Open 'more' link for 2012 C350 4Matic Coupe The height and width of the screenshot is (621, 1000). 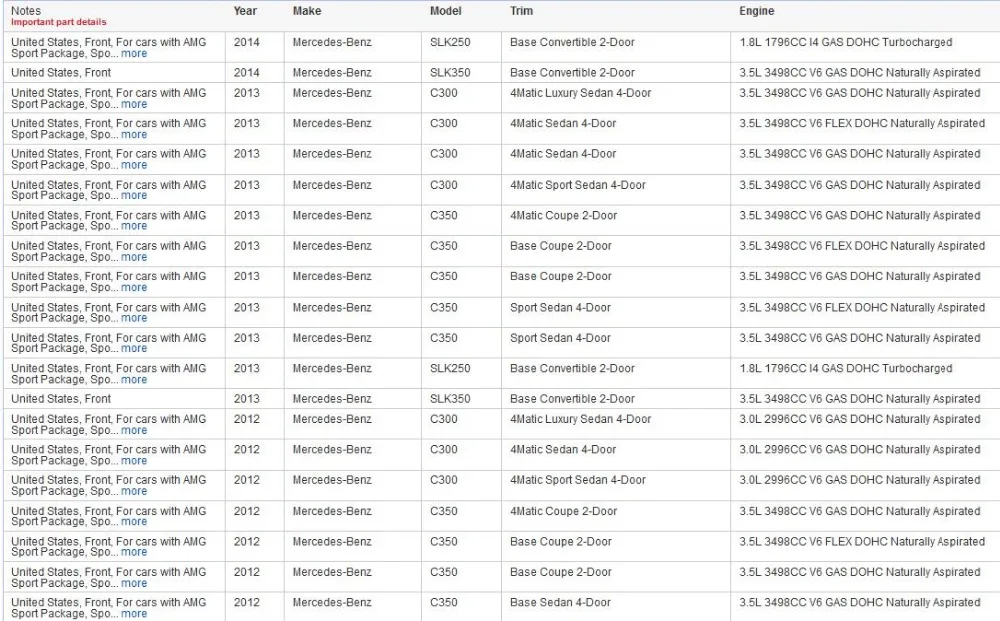click(x=134, y=522)
